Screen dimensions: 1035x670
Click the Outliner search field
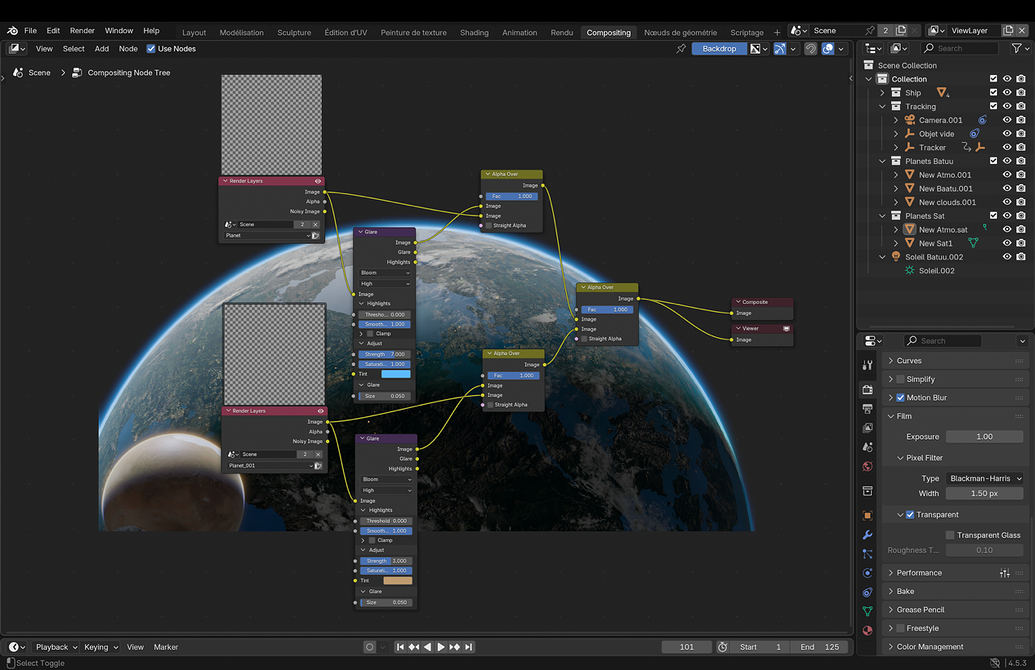coord(960,48)
